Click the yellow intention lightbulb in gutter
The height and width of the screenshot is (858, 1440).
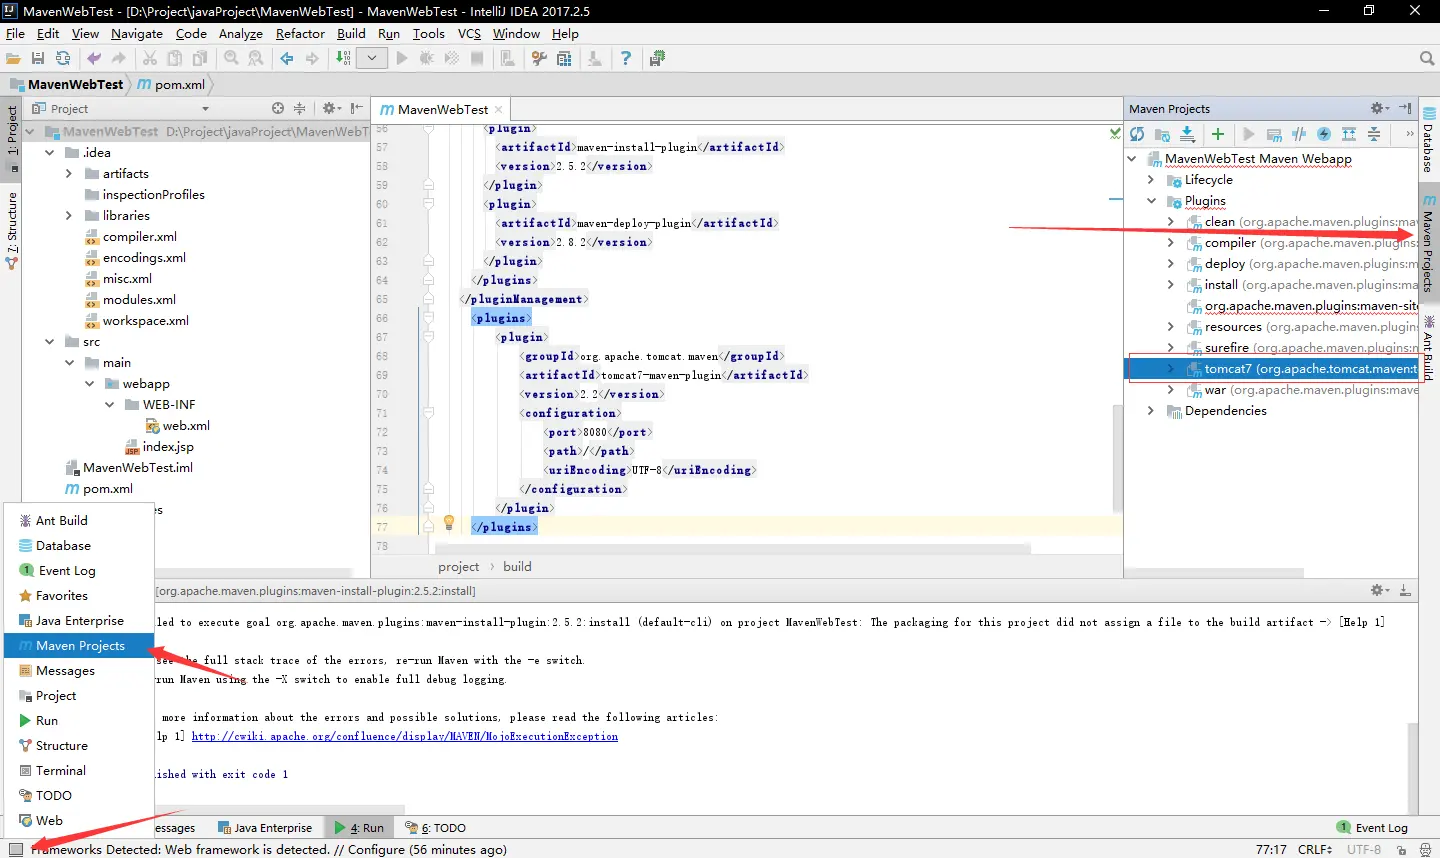point(449,522)
